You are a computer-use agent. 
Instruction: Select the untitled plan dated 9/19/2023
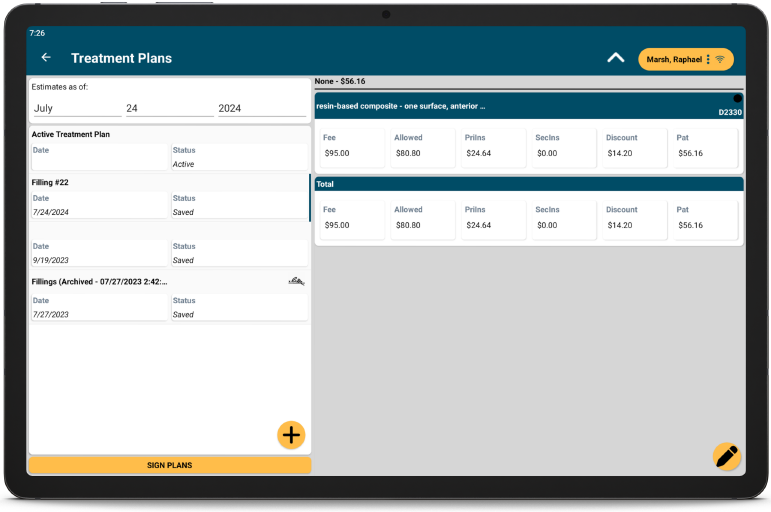tap(168, 252)
